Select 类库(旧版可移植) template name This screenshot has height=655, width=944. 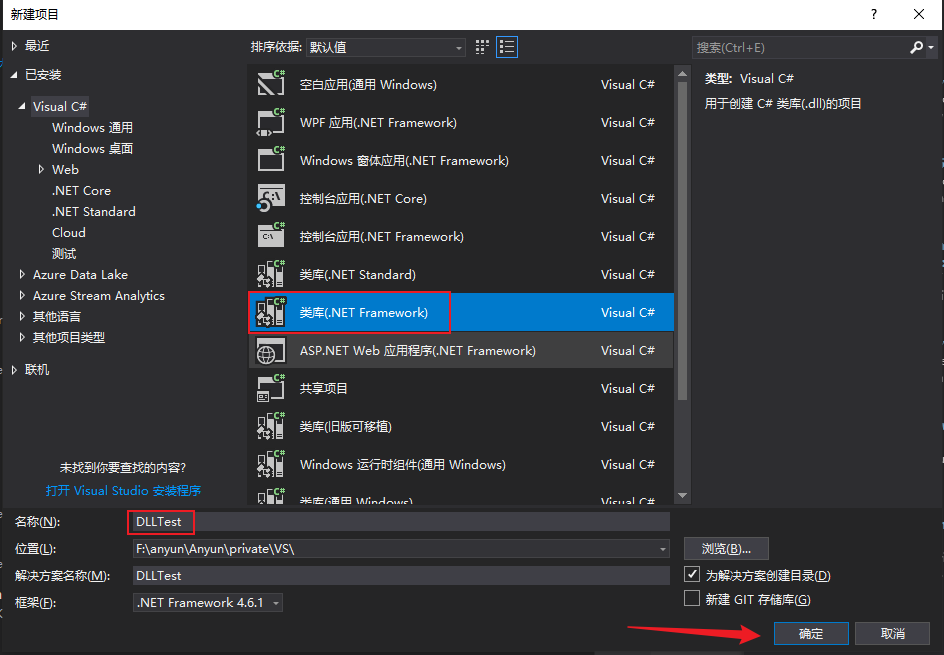point(346,426)
